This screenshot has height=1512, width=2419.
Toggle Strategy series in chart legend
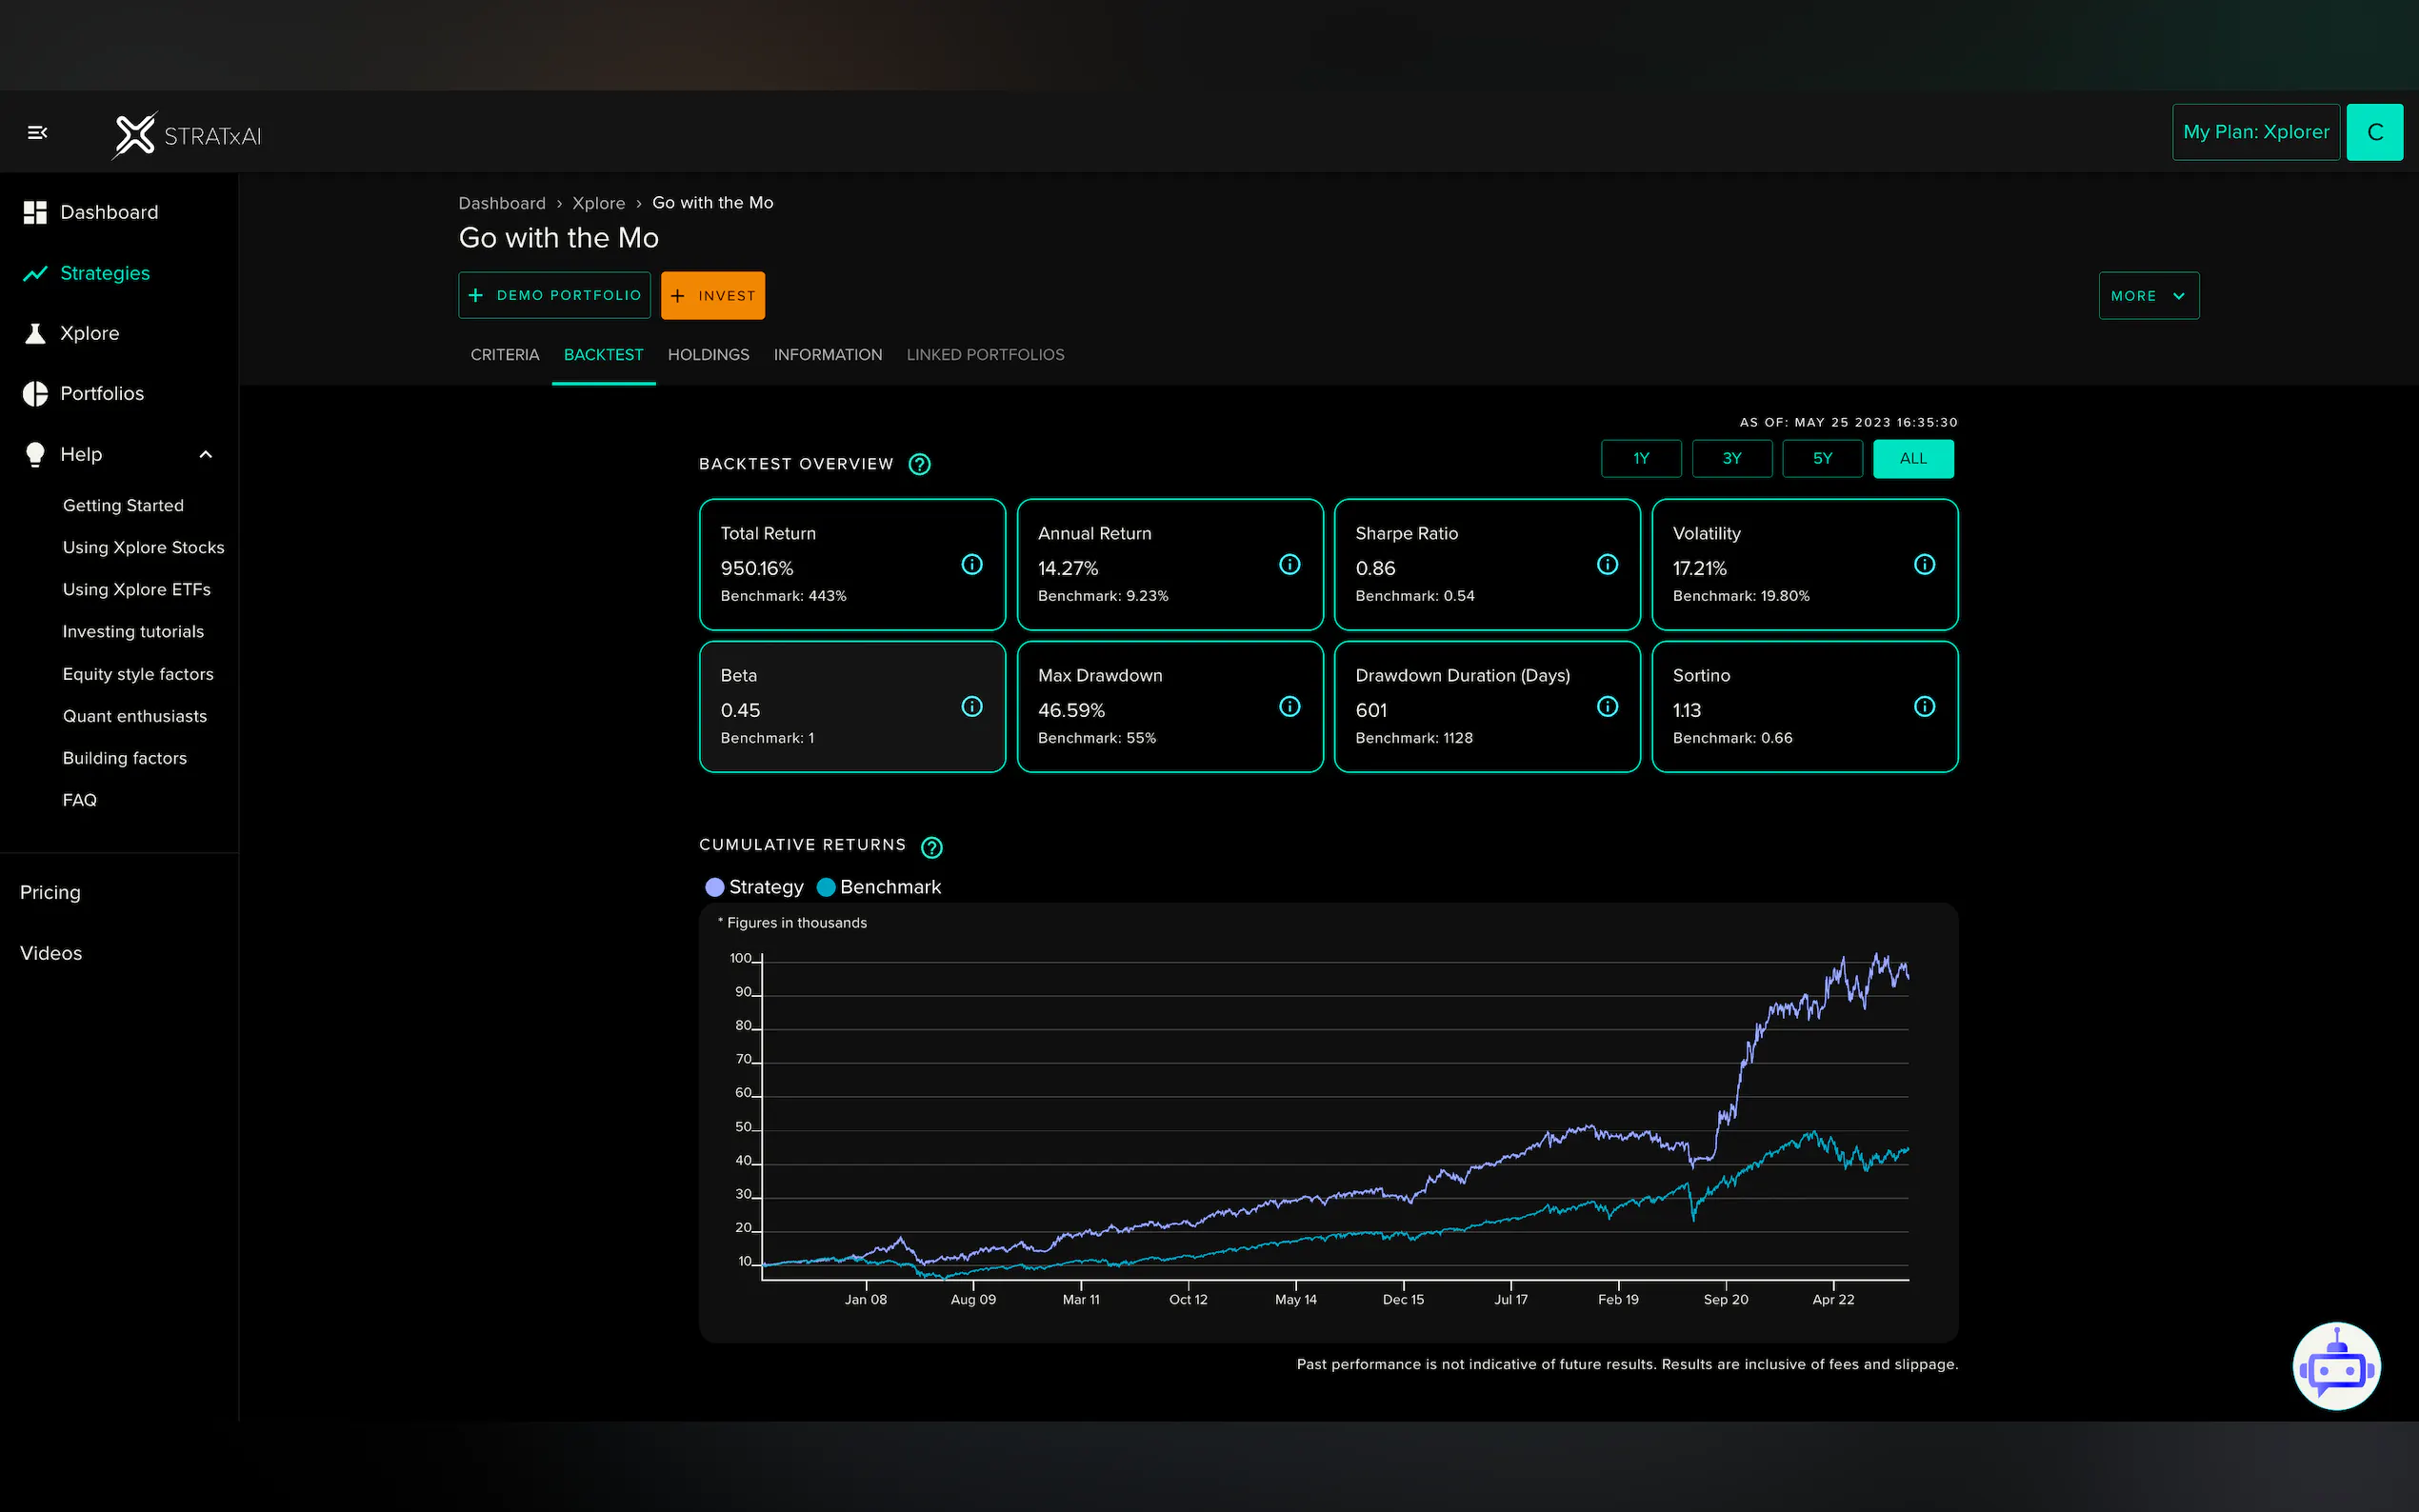755,887
